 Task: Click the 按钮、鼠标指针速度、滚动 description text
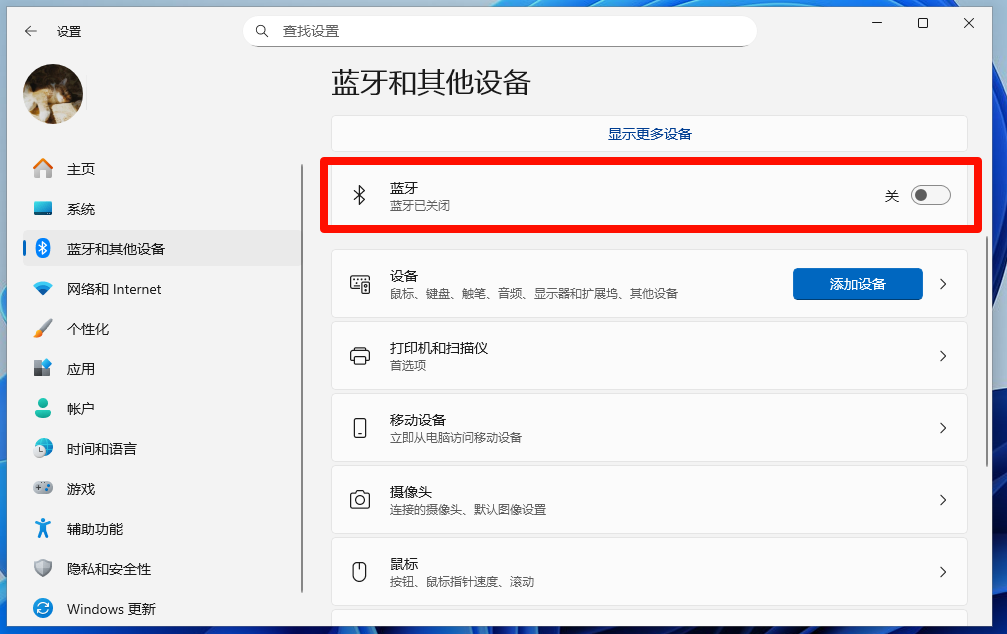pos(461,581)
